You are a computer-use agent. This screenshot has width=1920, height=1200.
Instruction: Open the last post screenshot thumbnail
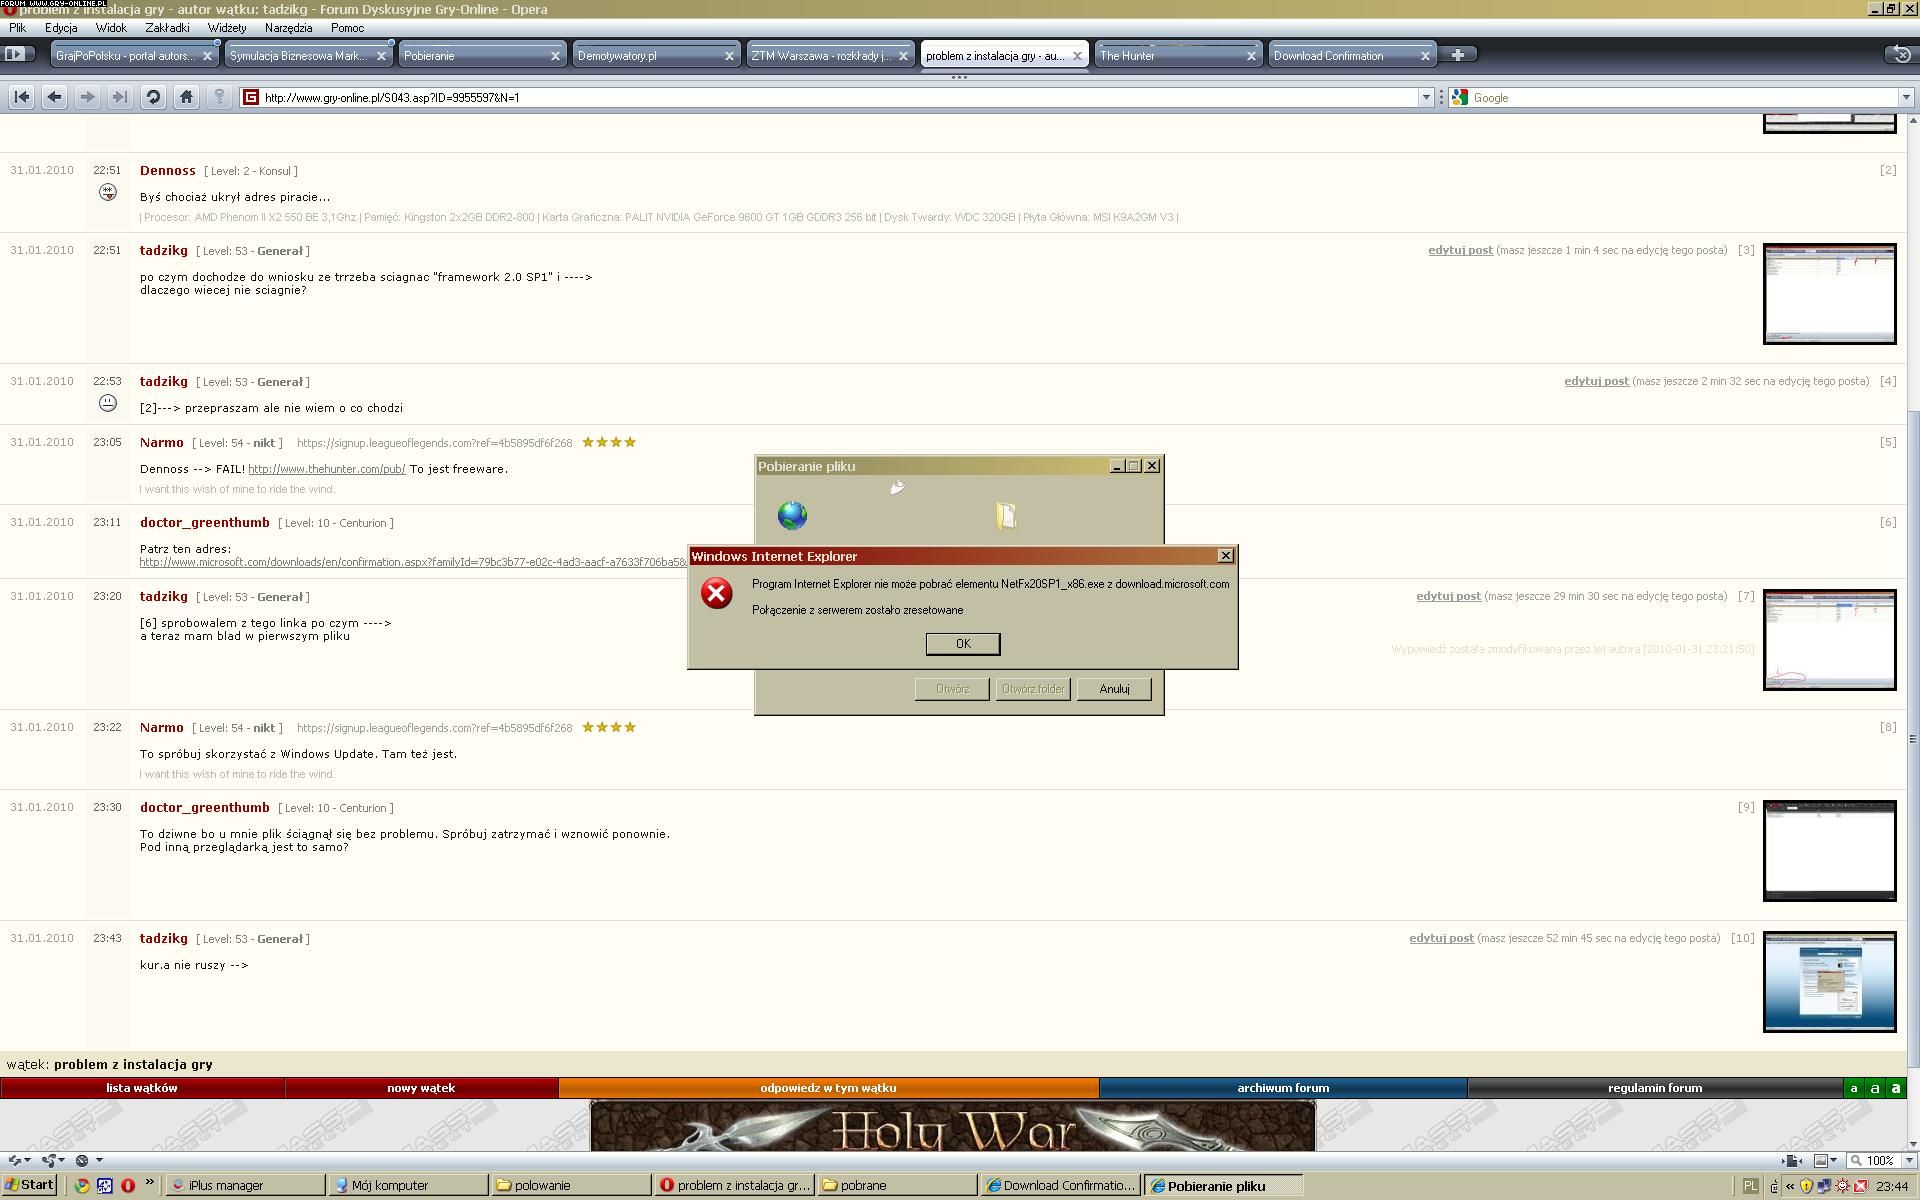[1828, 981]
